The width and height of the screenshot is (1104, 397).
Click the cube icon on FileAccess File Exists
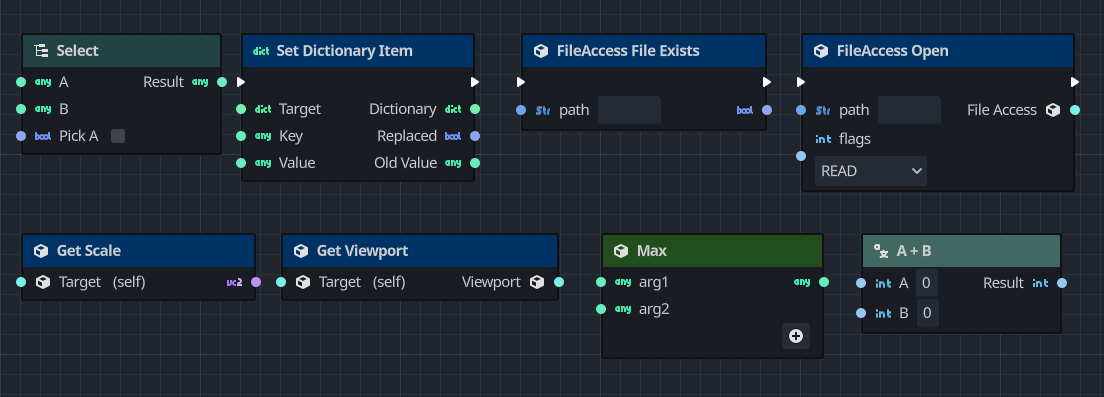[541, 51]
